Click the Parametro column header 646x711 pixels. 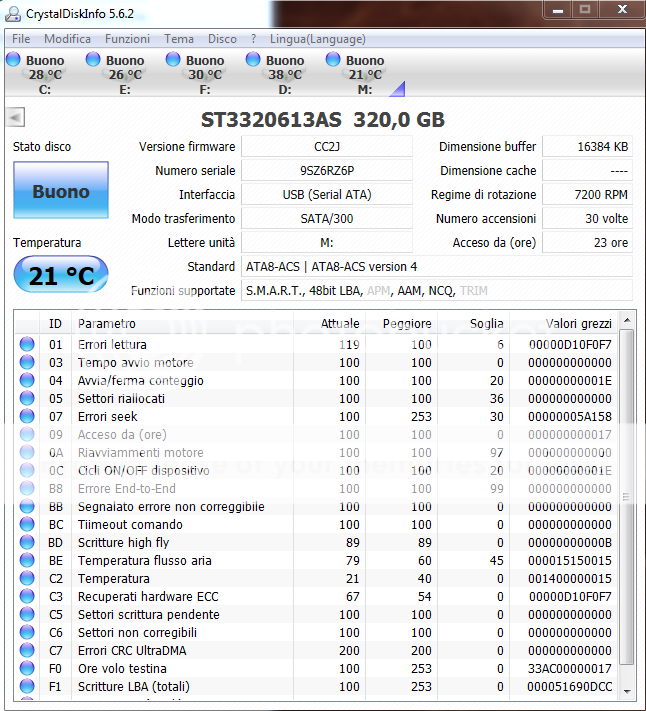pyautogui.click(x=106, y=324)
